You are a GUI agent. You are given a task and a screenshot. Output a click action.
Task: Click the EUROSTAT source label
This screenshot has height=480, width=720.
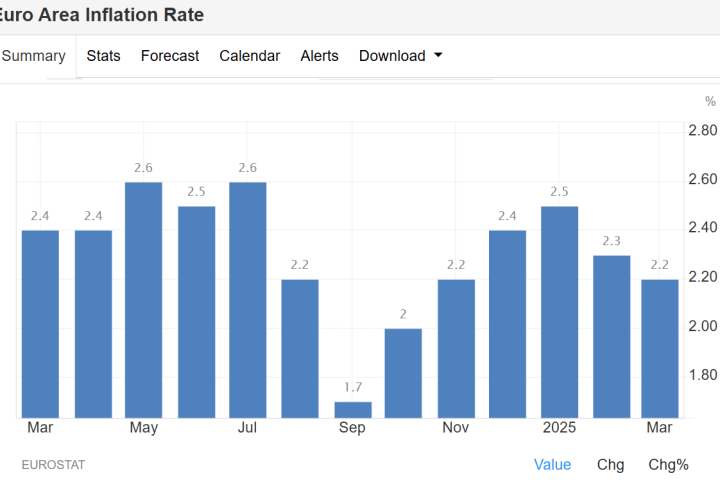point(53,464)
